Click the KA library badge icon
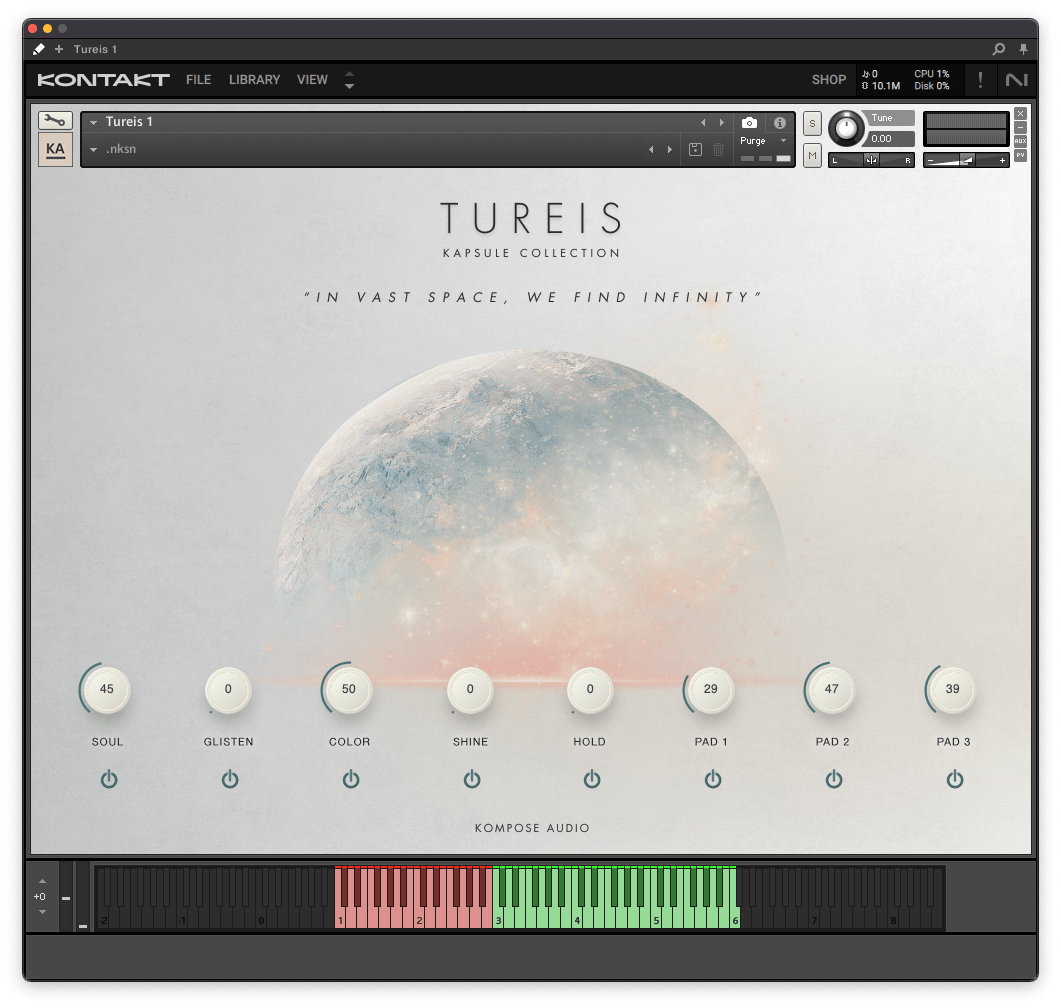The height and width of the screenshot is (1008, 1061). [x=55, y=149]
